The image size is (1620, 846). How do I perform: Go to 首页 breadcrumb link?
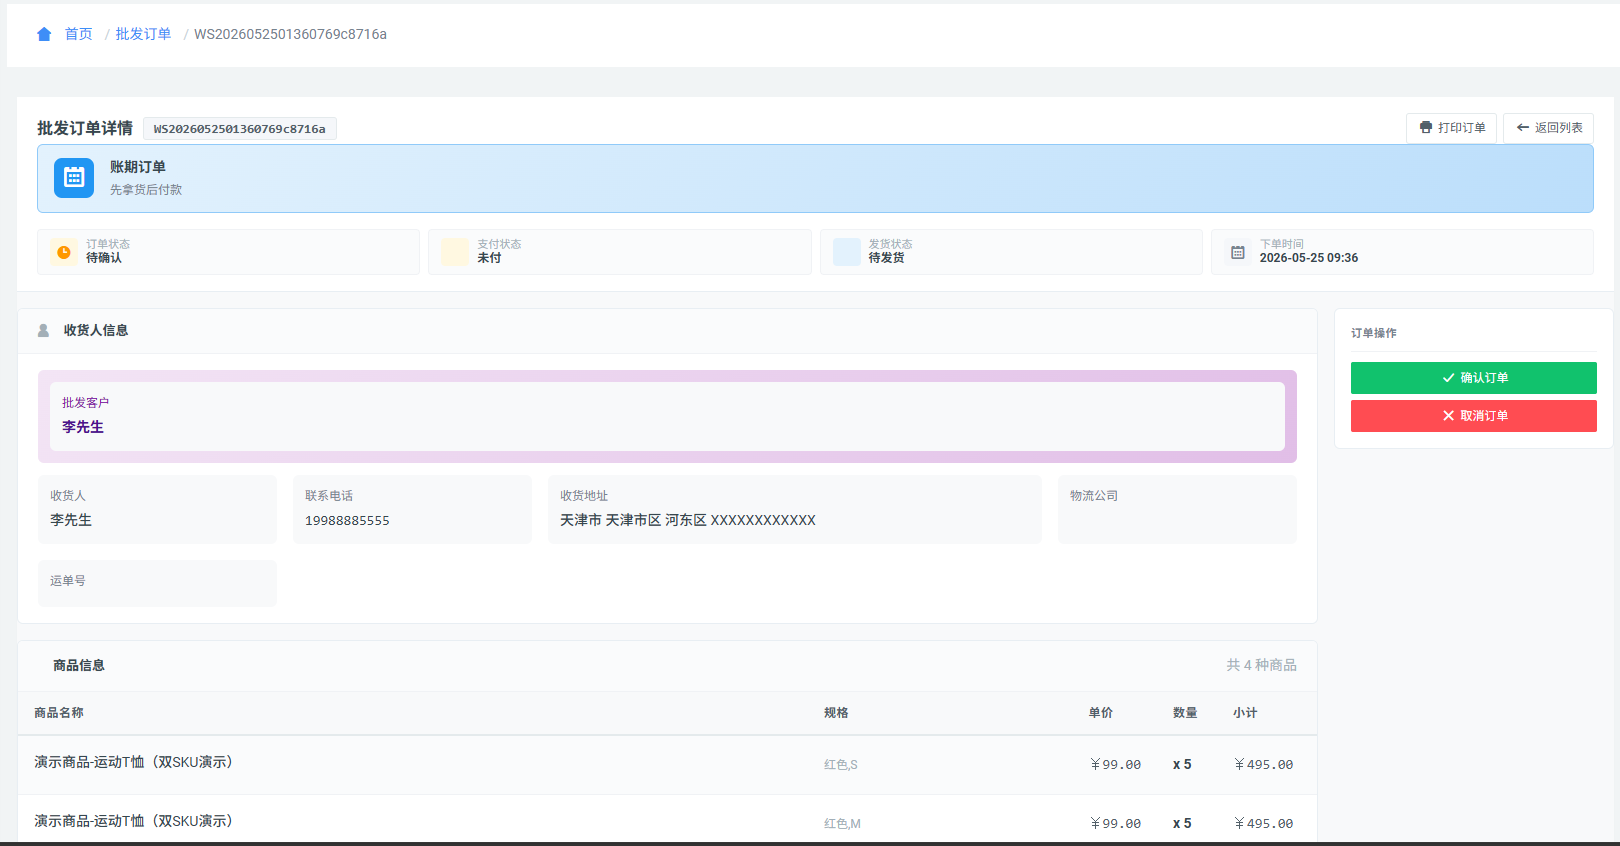pyautogui.click(x=78, y=34)
